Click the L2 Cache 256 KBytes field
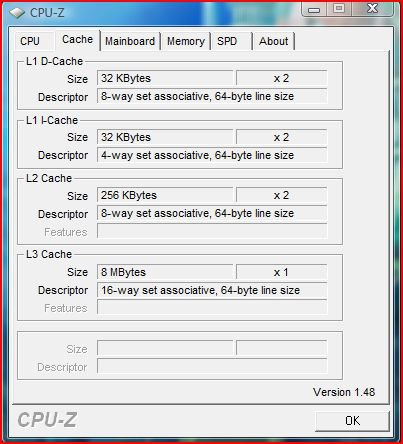This screenshot has height=444, width=403. click(x=165, y=195)
